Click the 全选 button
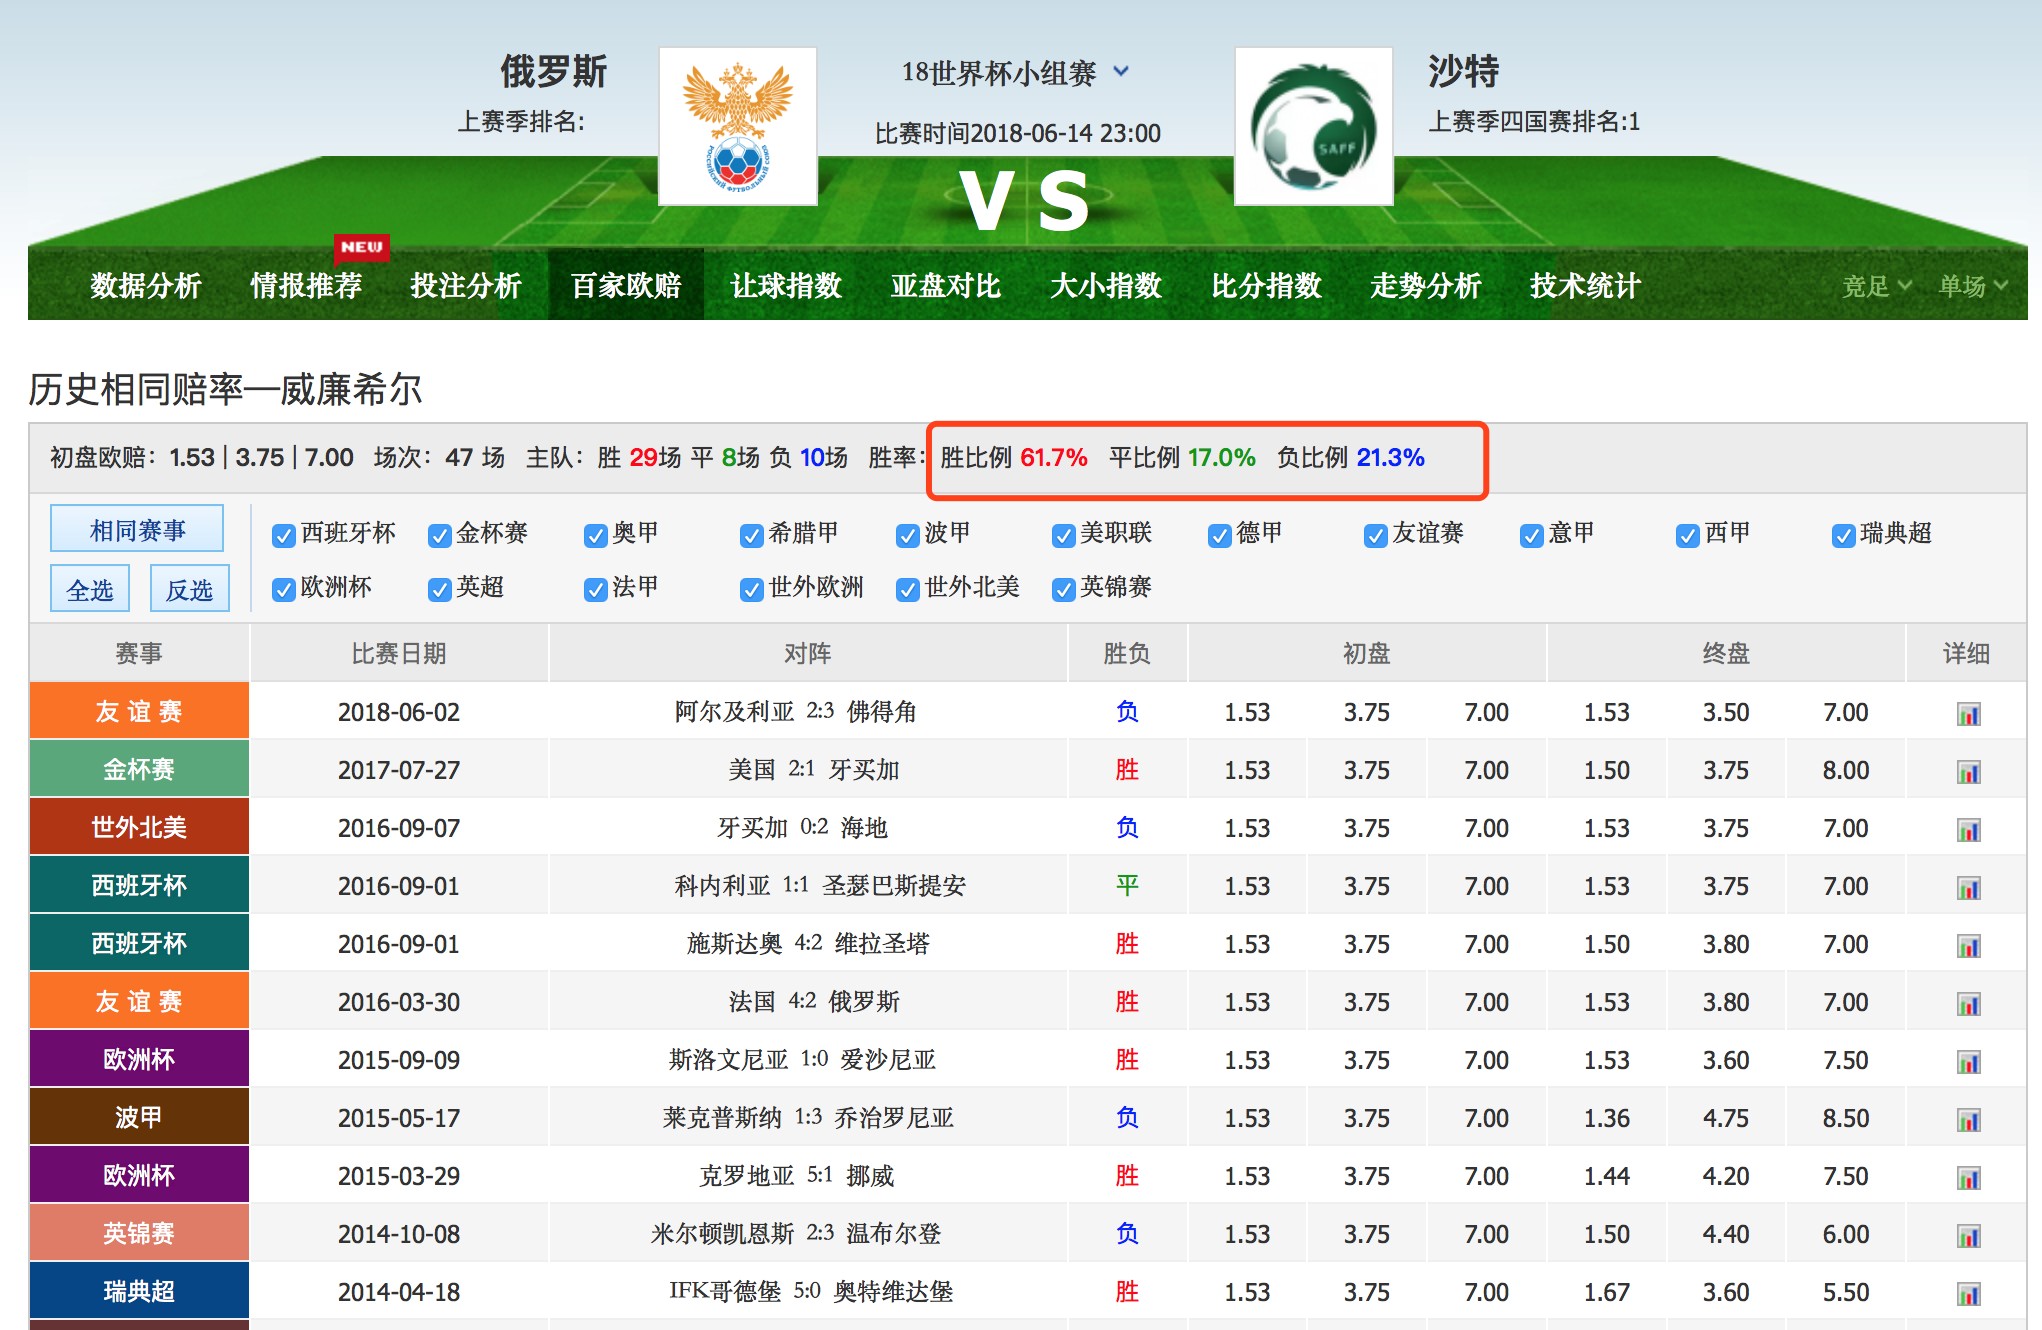The image size is (2042, 1330). [x=90, y=589]
